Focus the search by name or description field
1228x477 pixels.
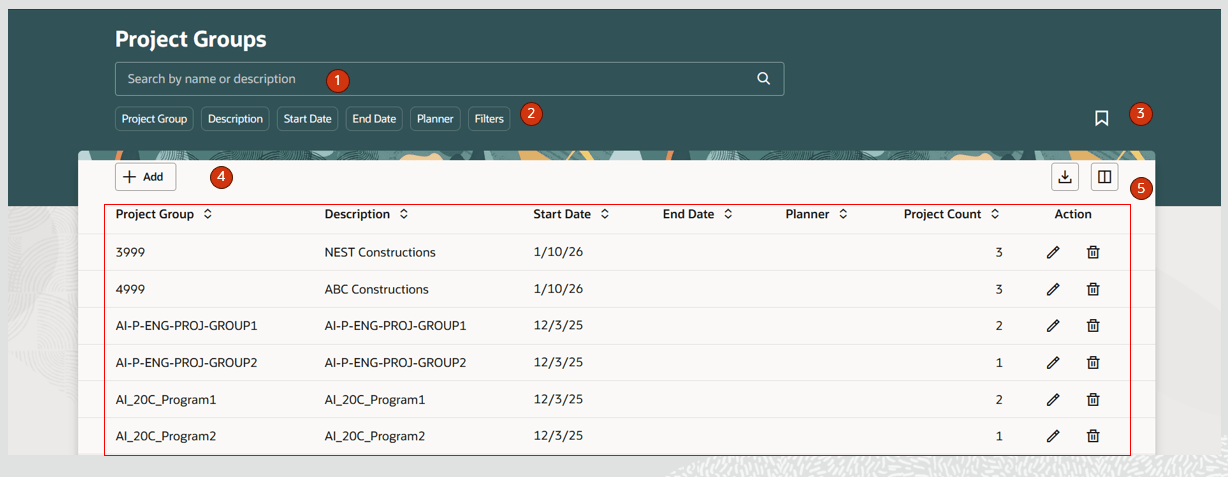[449, 79]
